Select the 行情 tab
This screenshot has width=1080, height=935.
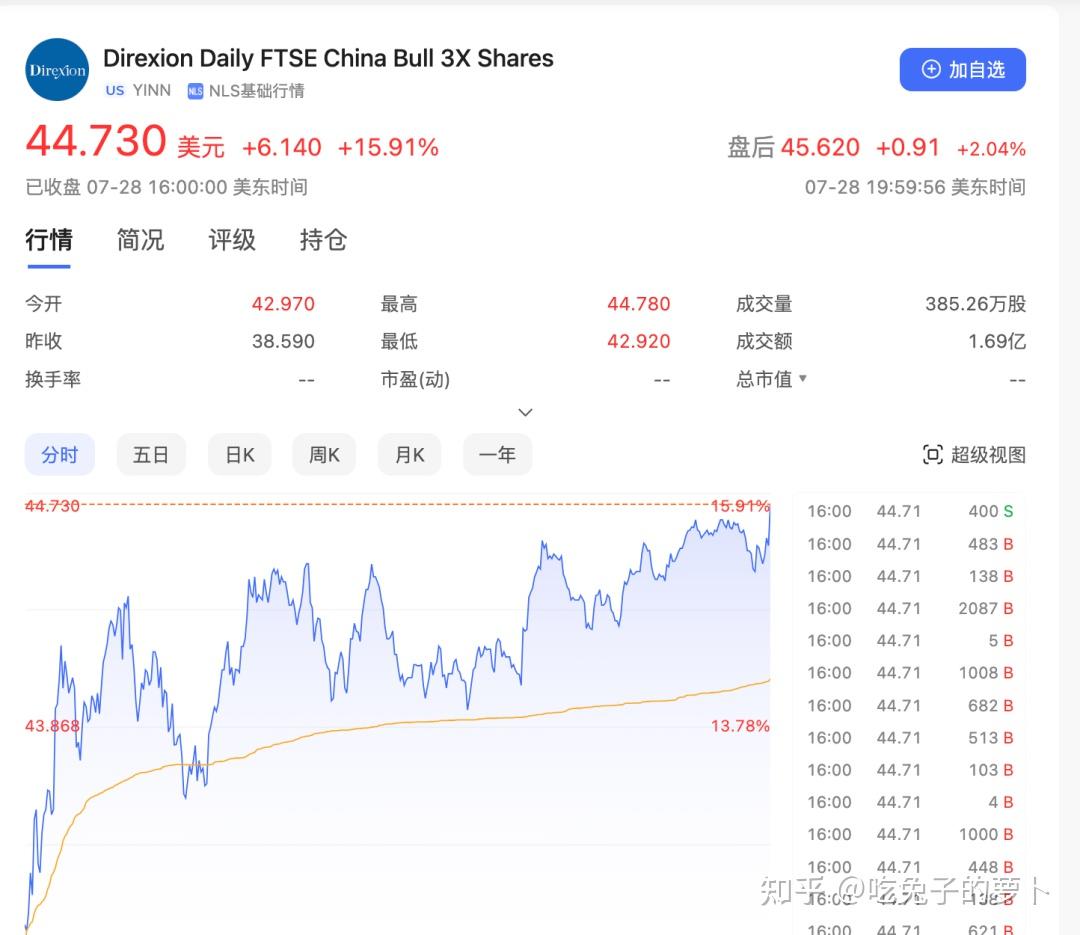49,240
